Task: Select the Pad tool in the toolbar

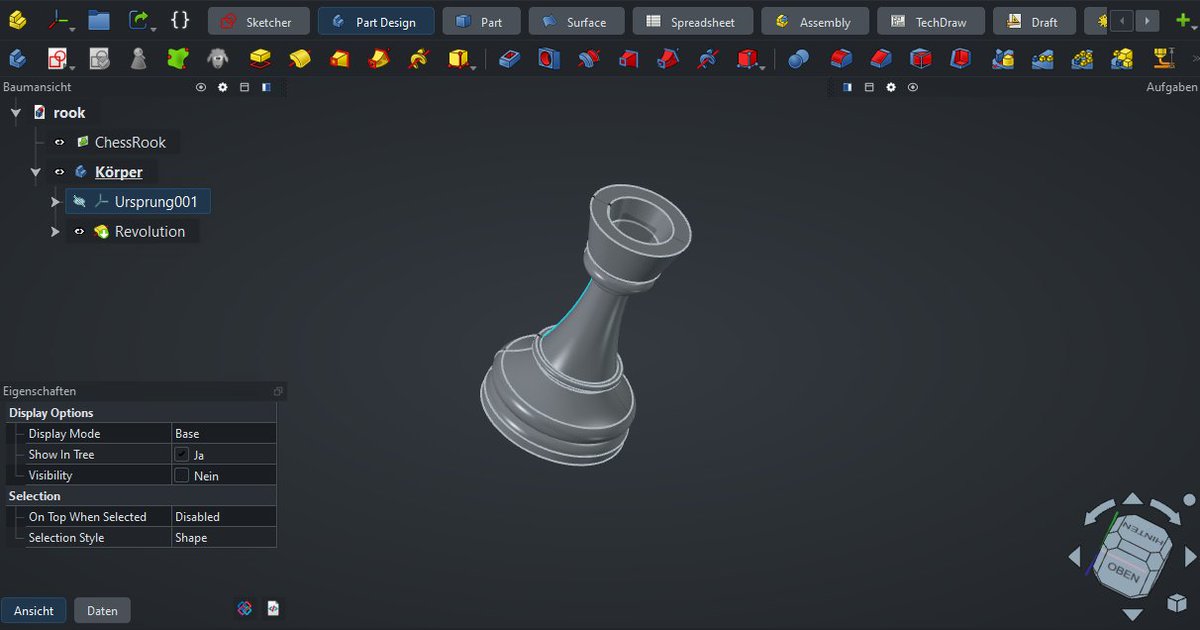Action: click(260, 59)
